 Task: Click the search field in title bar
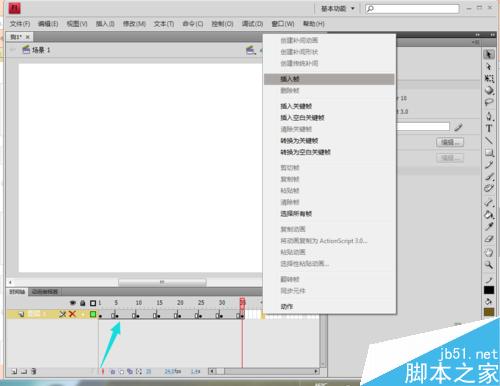[x=412, y=9]
